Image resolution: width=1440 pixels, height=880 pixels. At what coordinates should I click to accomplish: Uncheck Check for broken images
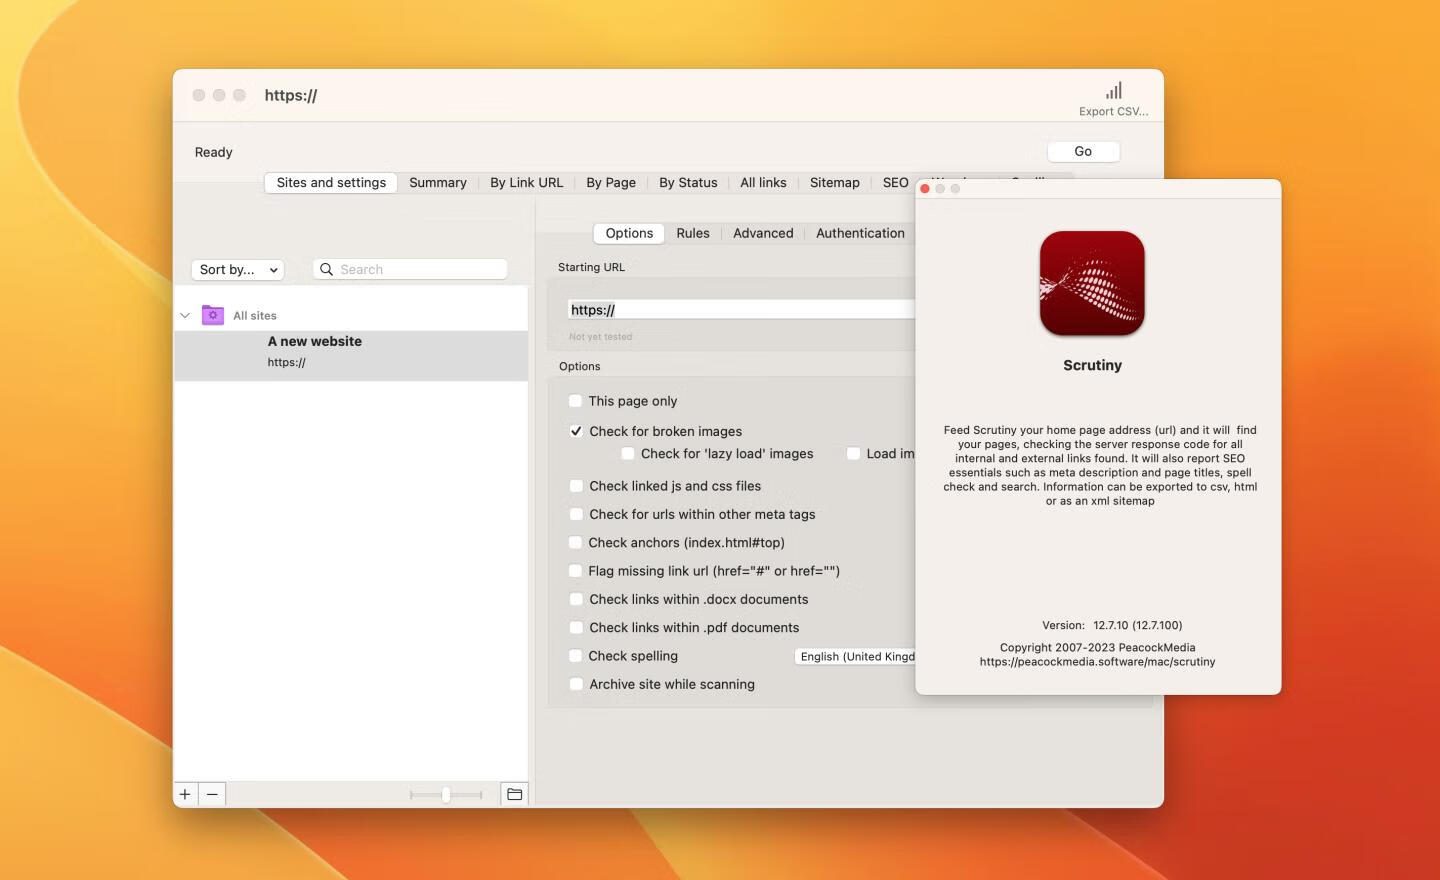pos(576,431)
